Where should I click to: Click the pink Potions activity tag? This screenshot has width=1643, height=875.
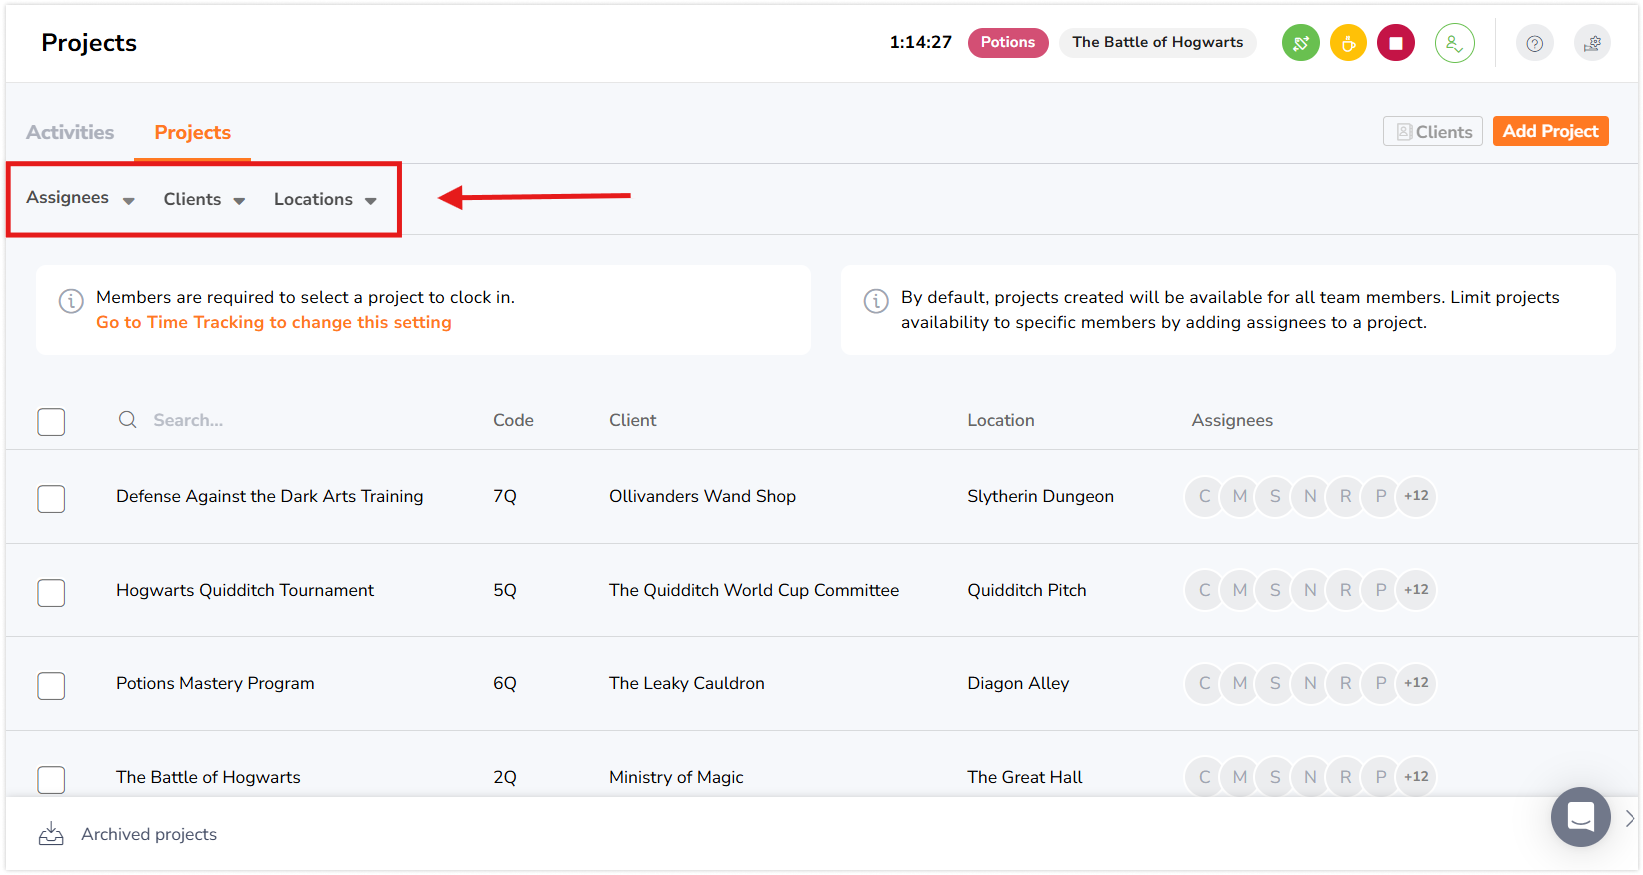1008,42
